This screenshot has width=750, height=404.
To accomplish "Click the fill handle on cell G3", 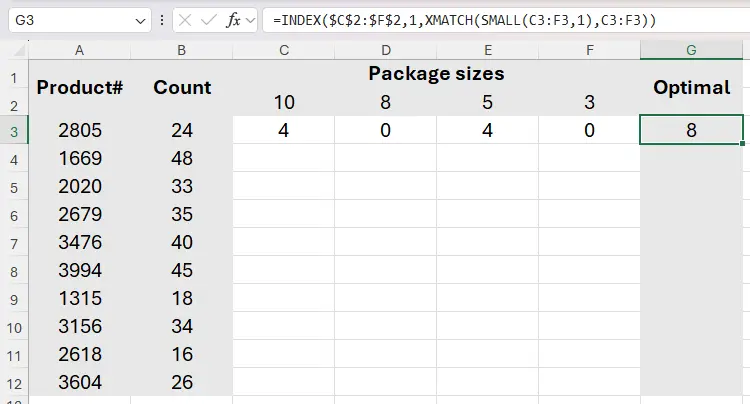I will click(x=742, y=143).
